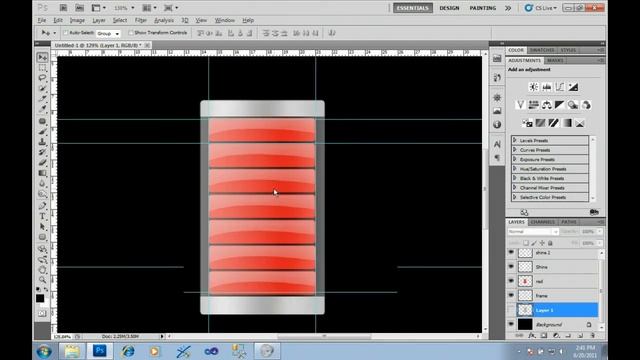This screenshot has height=360, width=640.
Task: Hide the Shine layer
Action: point(511,267)
